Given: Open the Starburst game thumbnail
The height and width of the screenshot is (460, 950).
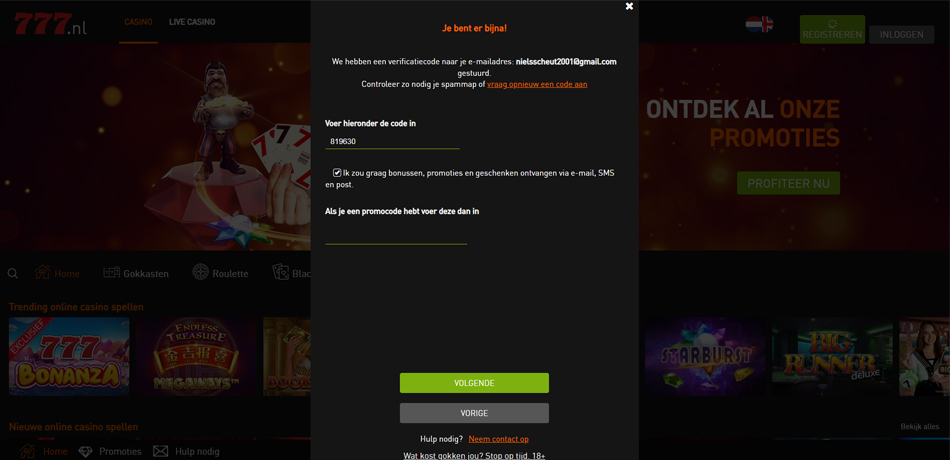Looking at the screenshot, I should (705, 356).
